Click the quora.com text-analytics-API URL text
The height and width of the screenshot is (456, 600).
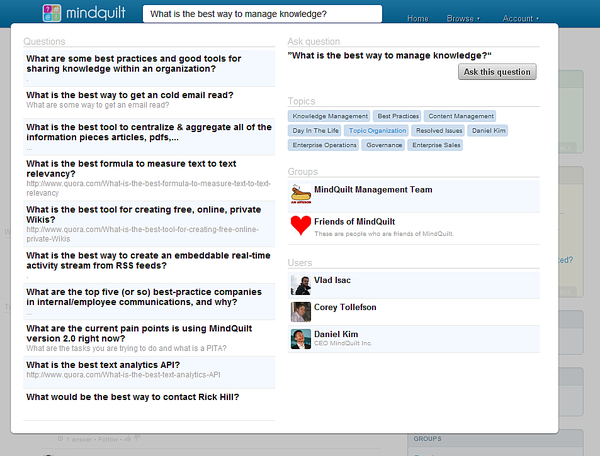coord(123,375)
